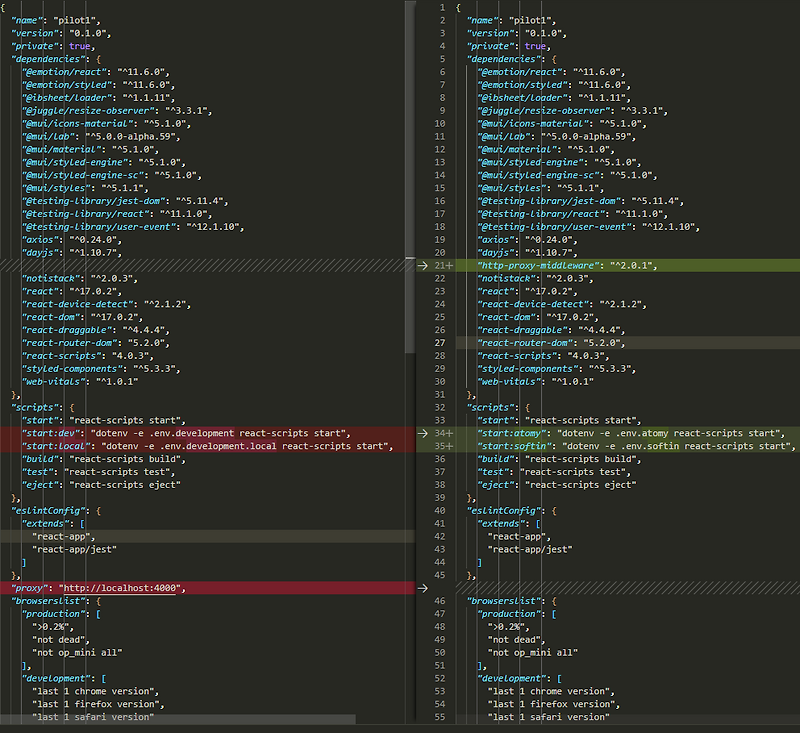This screenshot has width=800, height=733.
Task: Click line number 10 in the gutter
Action: [440, 123]
